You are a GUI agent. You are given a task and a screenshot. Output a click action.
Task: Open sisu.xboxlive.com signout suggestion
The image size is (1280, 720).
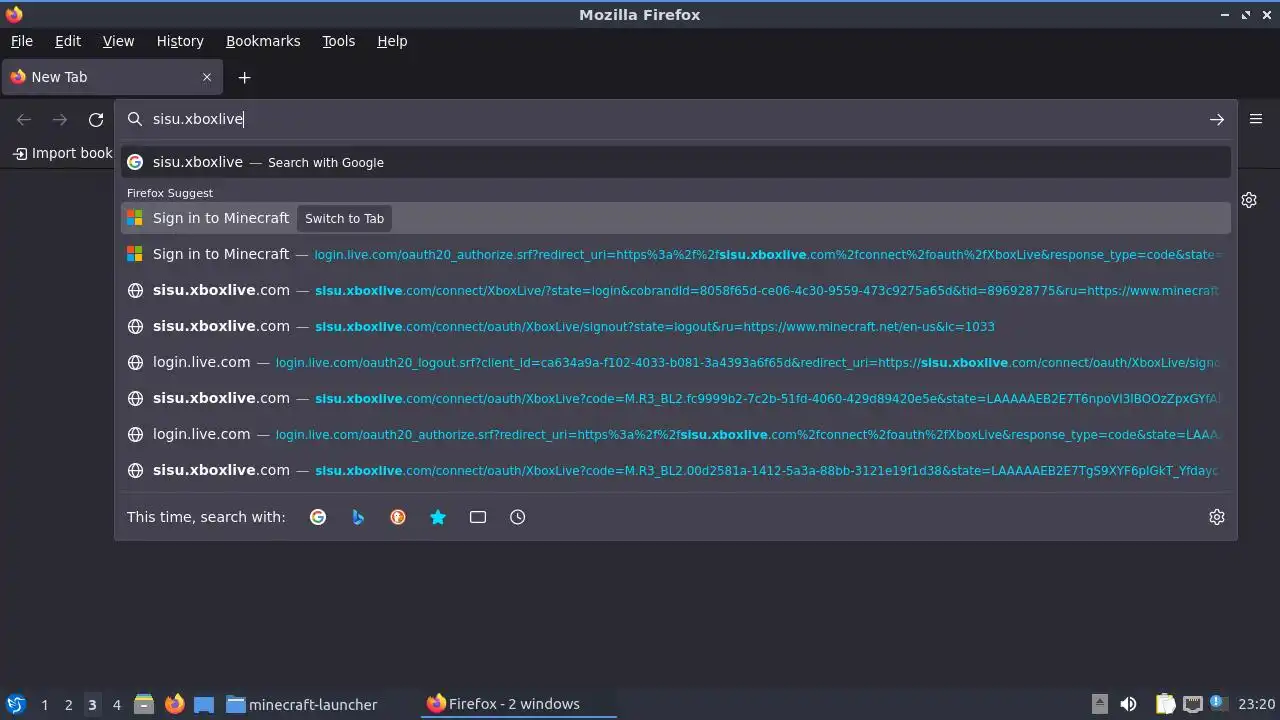[676, 326]
